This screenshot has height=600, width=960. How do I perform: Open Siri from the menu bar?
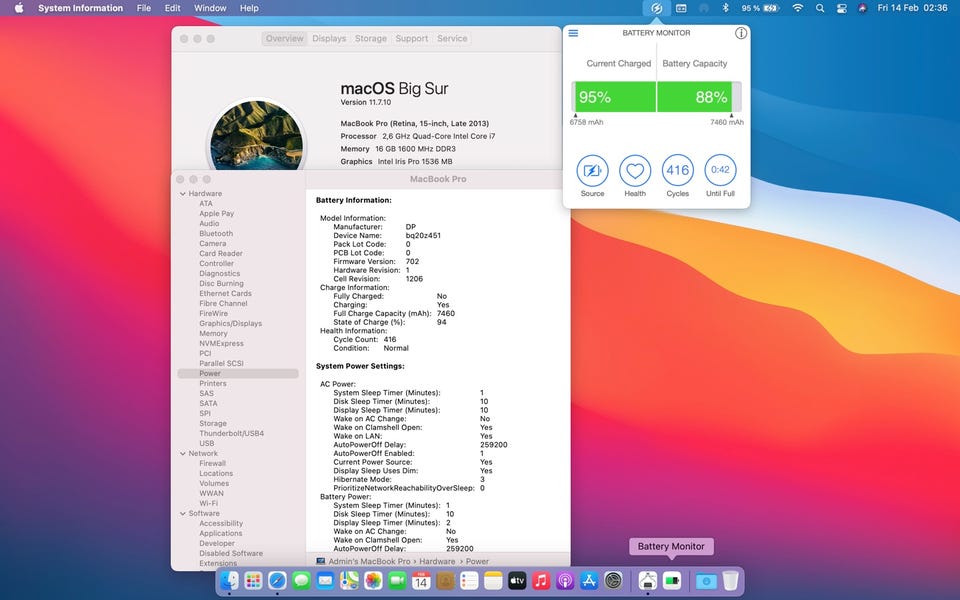click(863, 8)
